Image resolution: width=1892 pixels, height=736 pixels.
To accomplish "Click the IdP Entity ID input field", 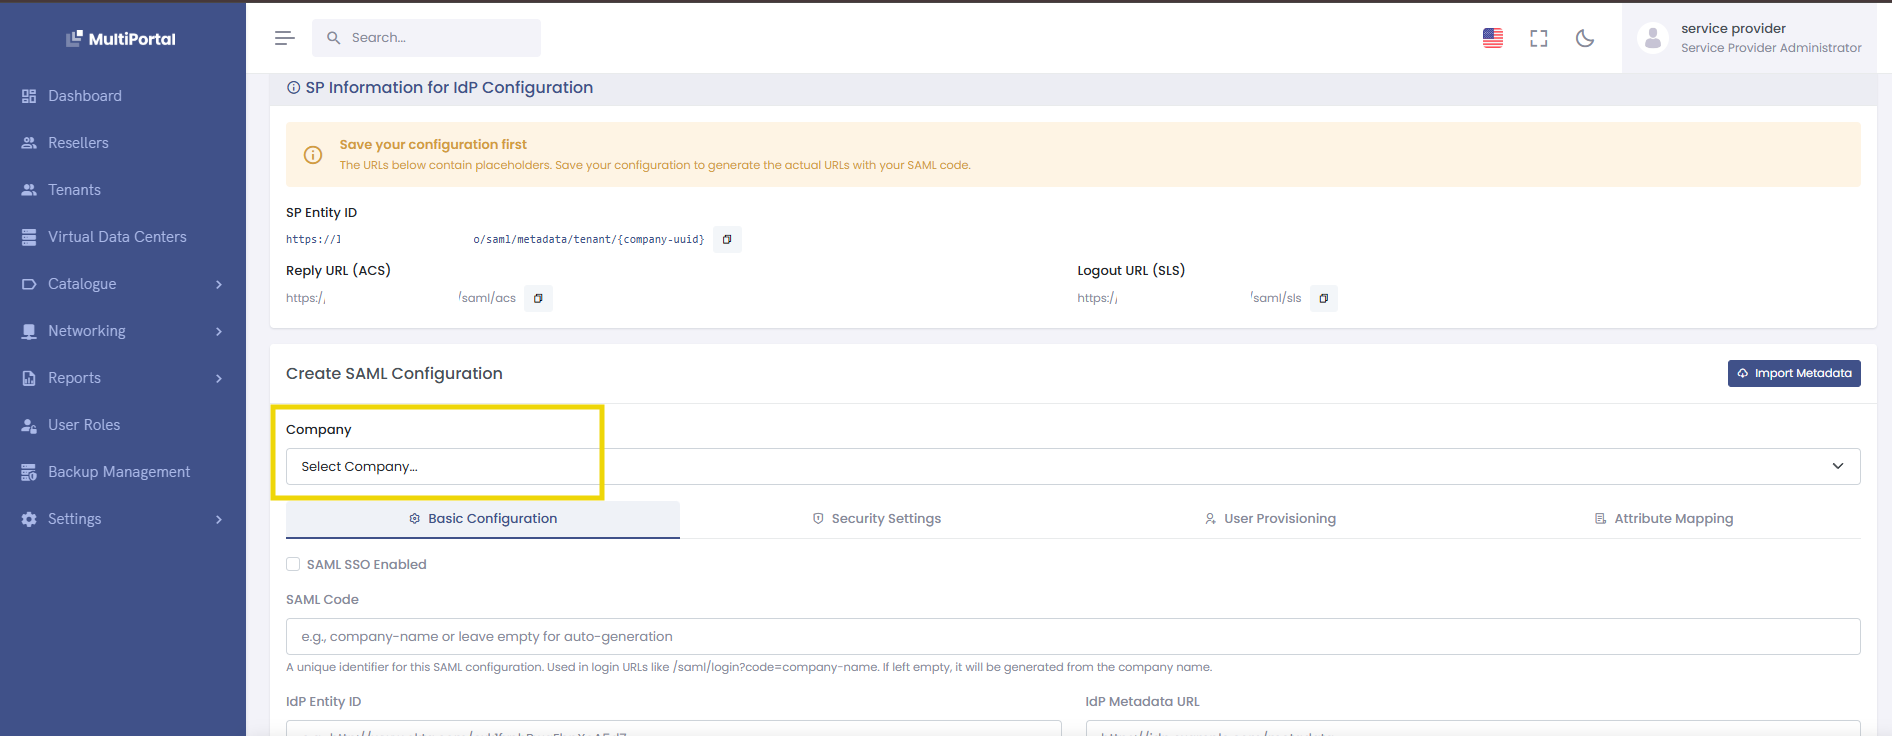I will click(x=674, y=728).
